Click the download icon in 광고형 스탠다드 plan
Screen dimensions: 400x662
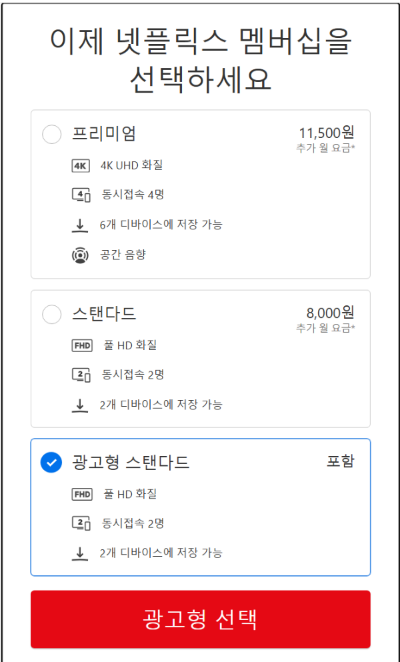(x=80, y=553)
